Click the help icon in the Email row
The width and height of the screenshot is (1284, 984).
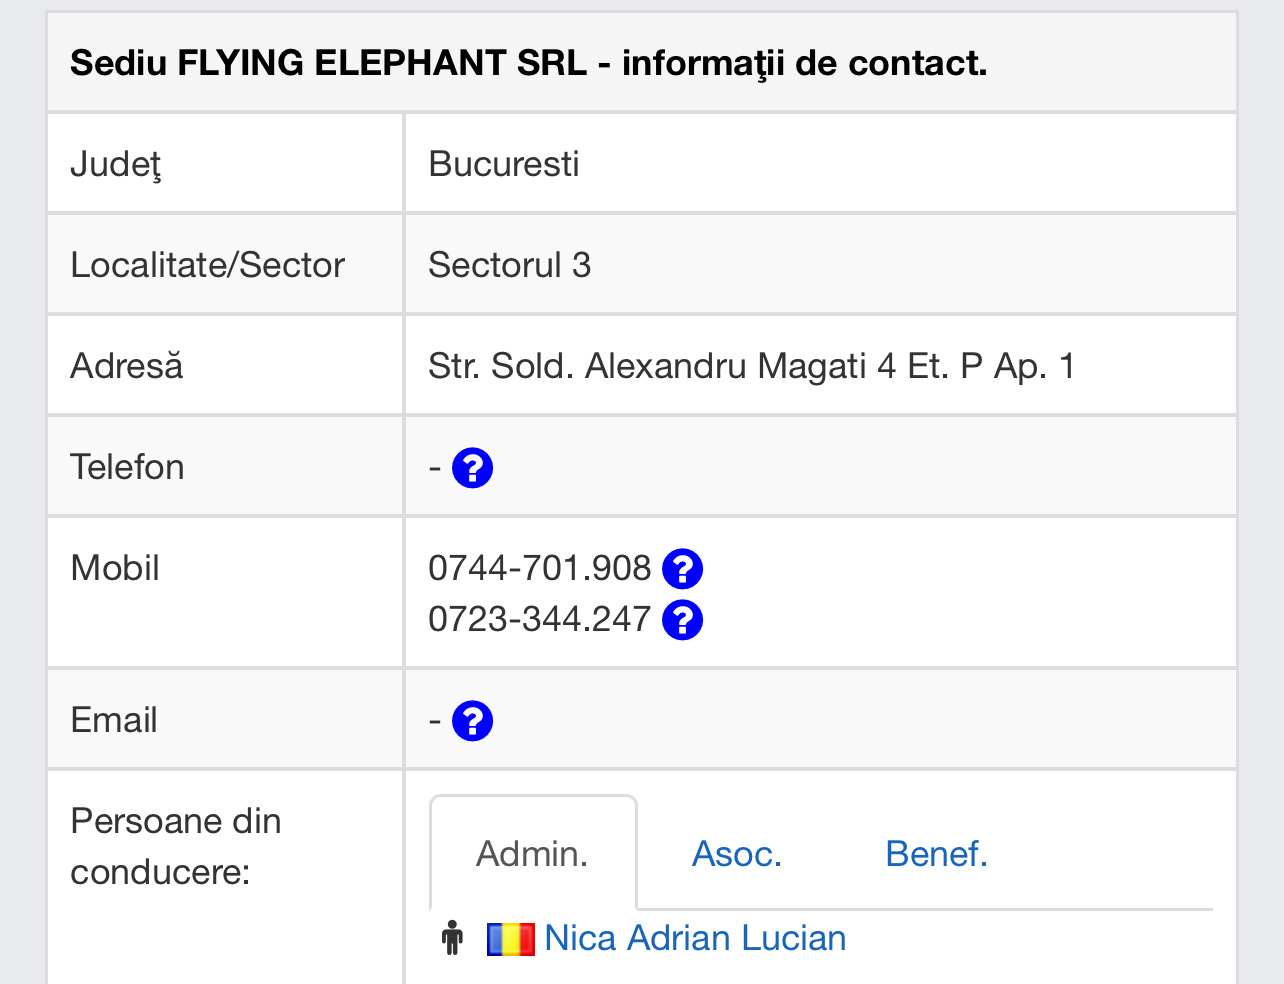click(472, 721)
